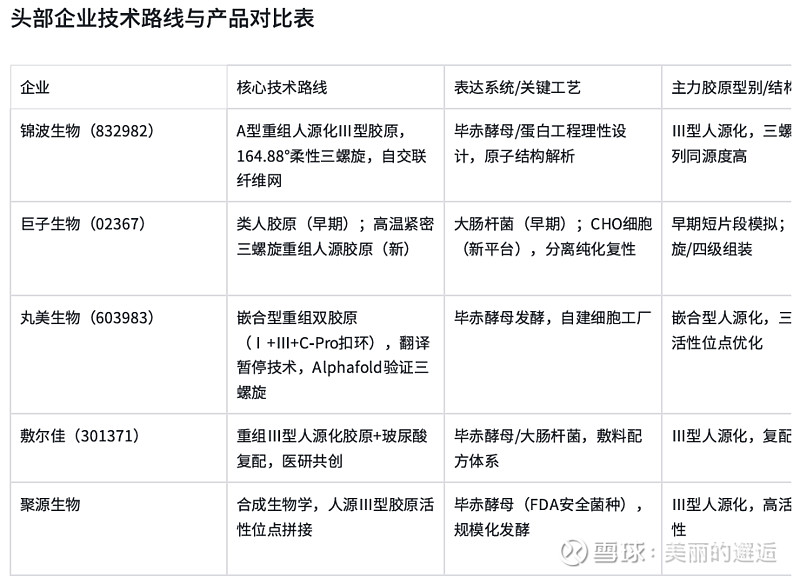Select the 核心技术路线 column header
The width and height of the screenshot is (800, 577).
click(336, 87)
